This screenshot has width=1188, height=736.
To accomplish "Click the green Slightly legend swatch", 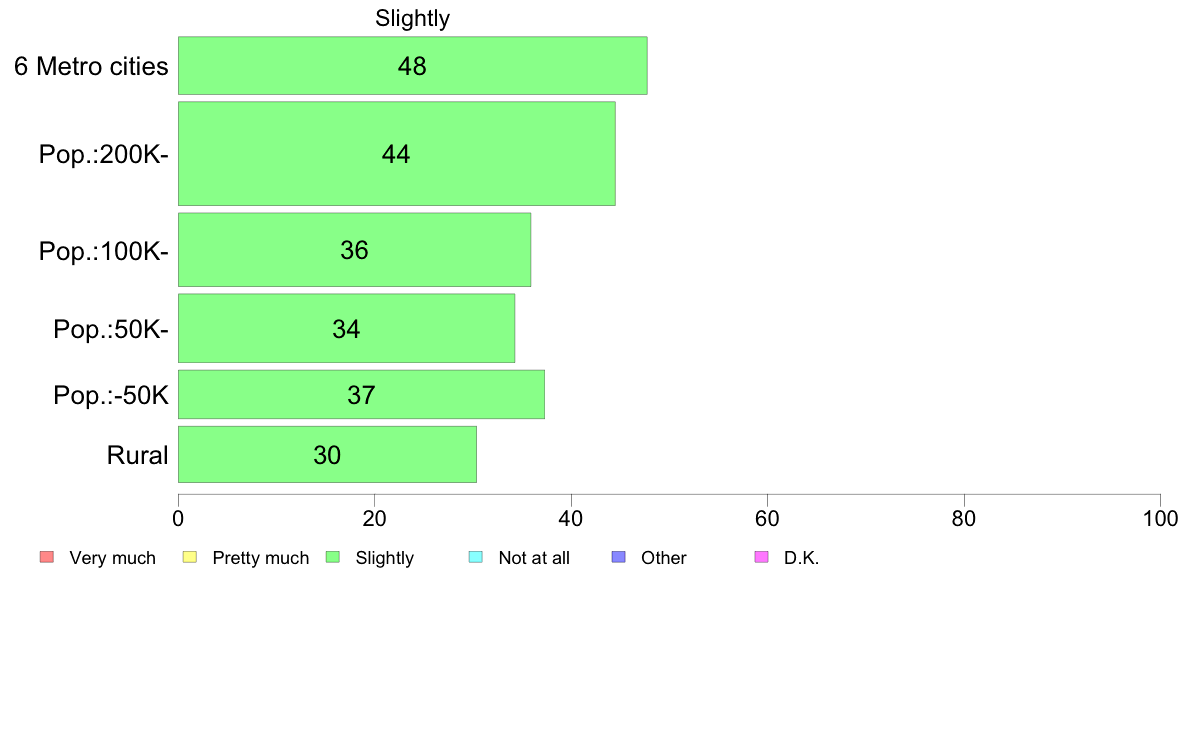I will (x=333, y=557).
